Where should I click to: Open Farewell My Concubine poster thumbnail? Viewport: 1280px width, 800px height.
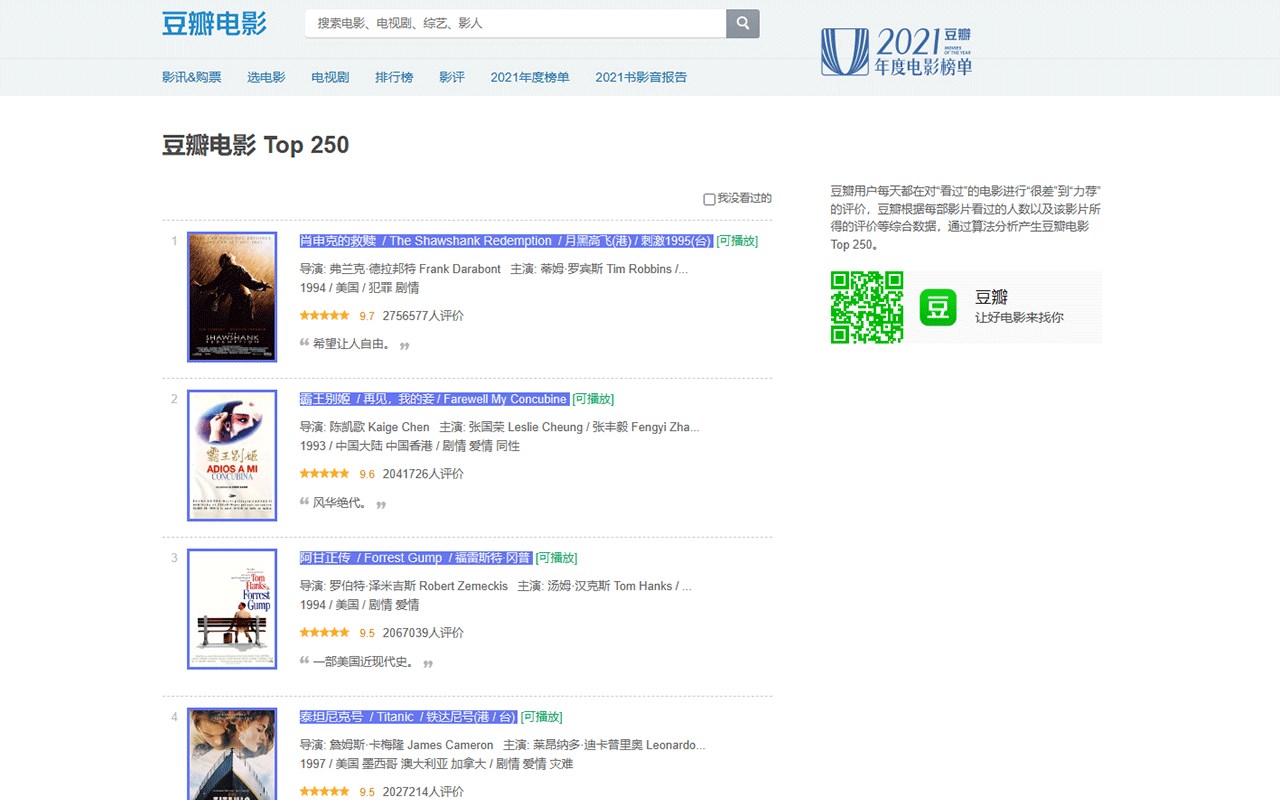coord(232,456)
